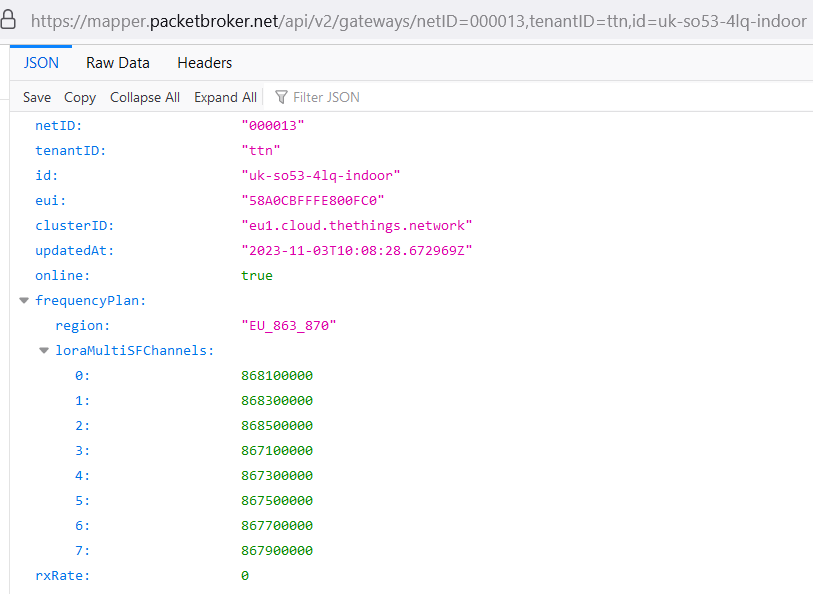Screen dimensions: 813x594
Task: Switch to the Raw Data tab
Action: (x=117, y=63)
